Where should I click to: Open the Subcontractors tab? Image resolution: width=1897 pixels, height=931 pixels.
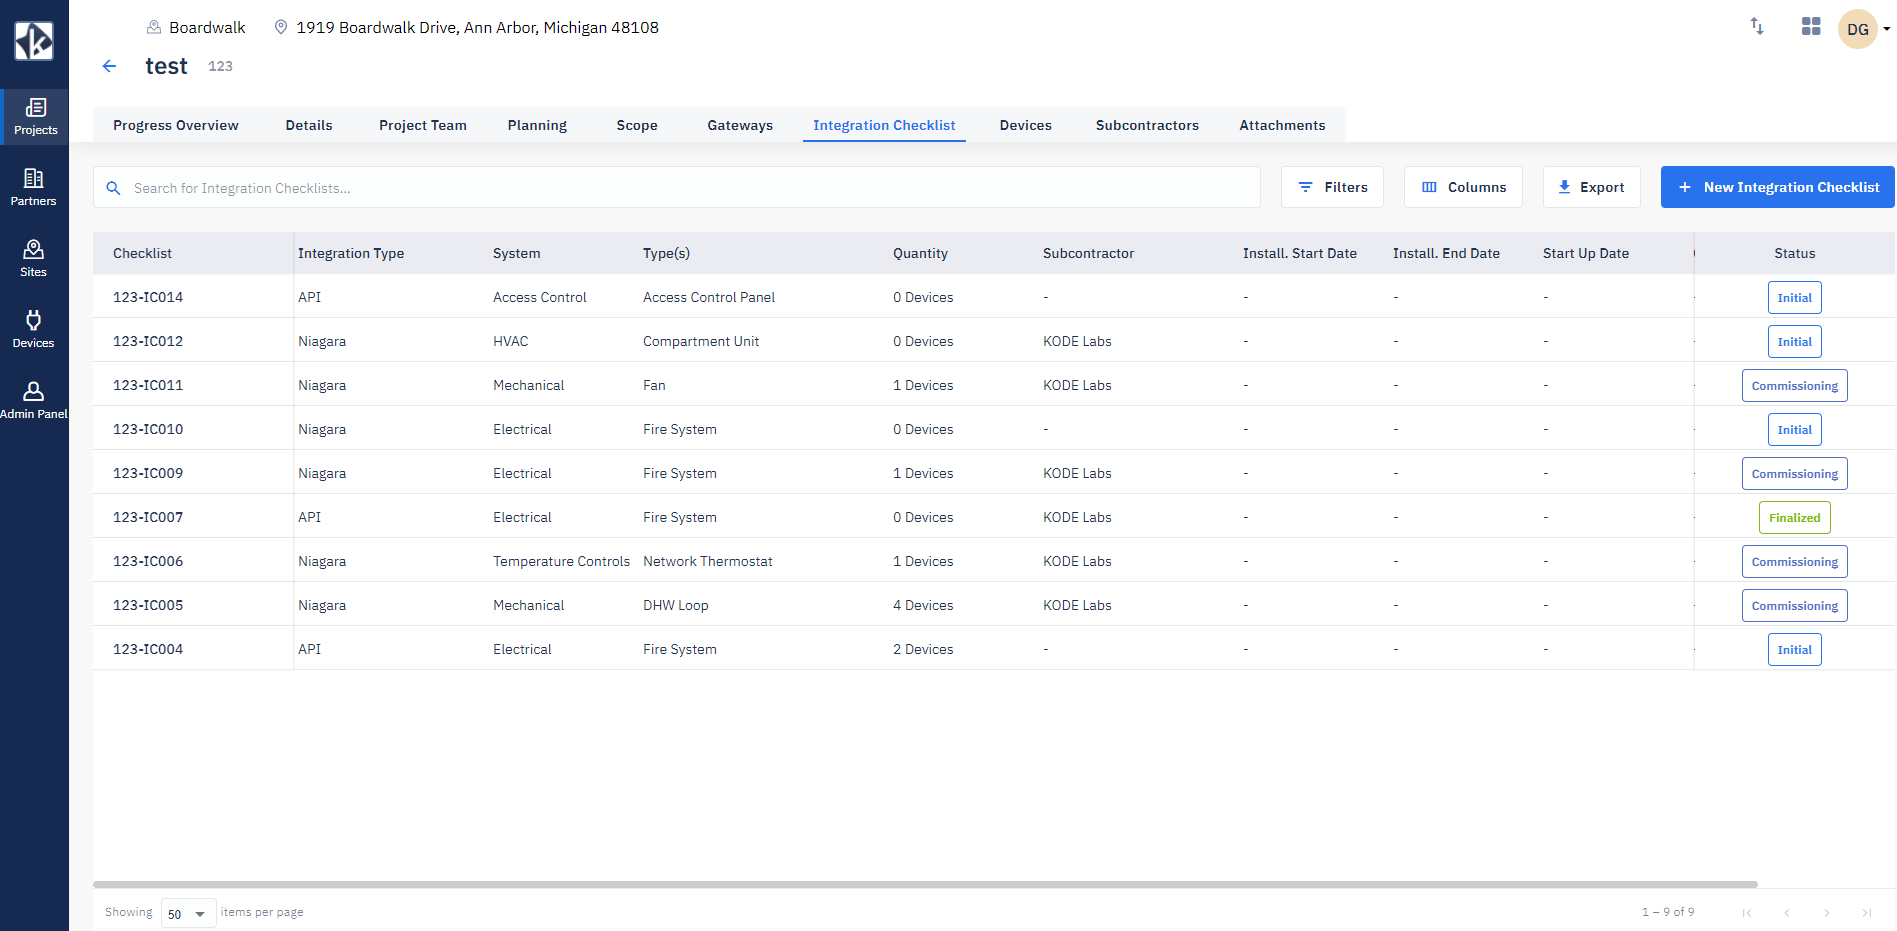[x=1147, y=125]
